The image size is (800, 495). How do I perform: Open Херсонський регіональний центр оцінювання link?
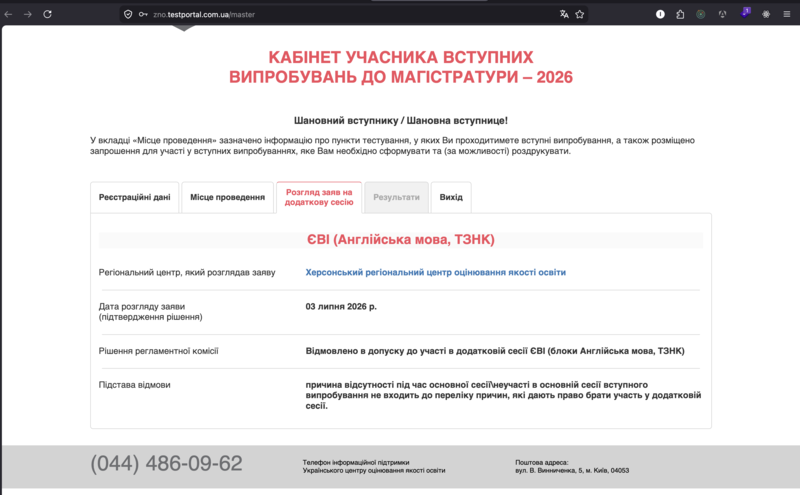(436, 273)
